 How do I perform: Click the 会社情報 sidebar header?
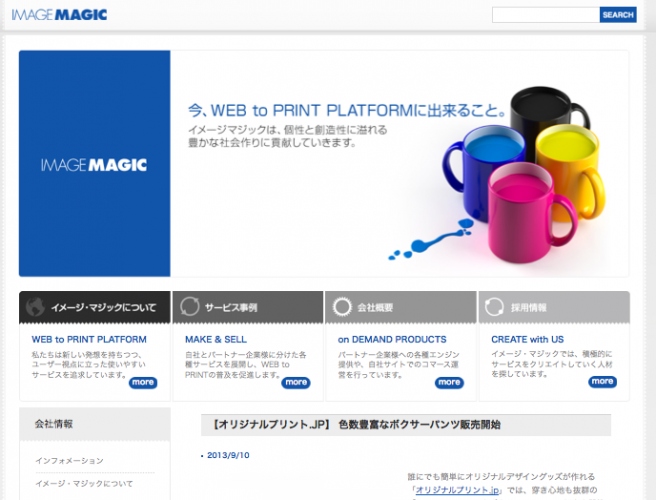[95, 424]
